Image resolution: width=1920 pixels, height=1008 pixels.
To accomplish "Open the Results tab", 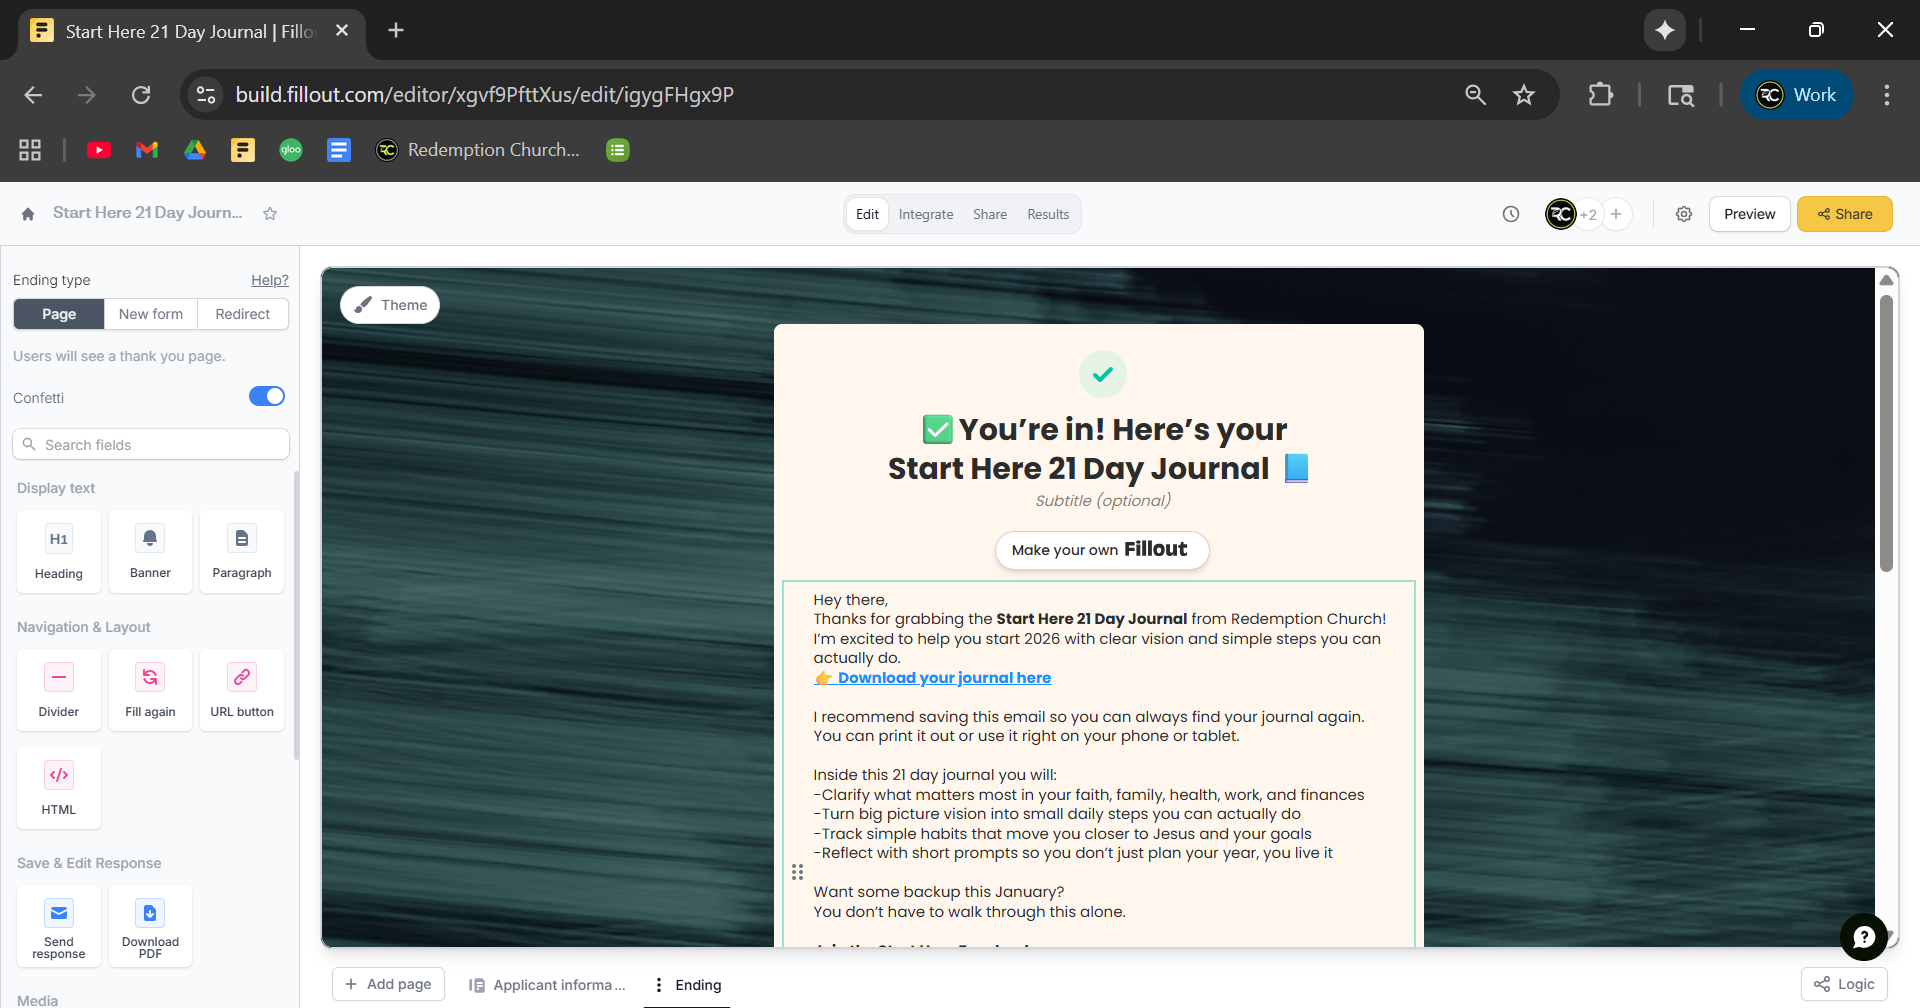I will [x=1048, y=214].
